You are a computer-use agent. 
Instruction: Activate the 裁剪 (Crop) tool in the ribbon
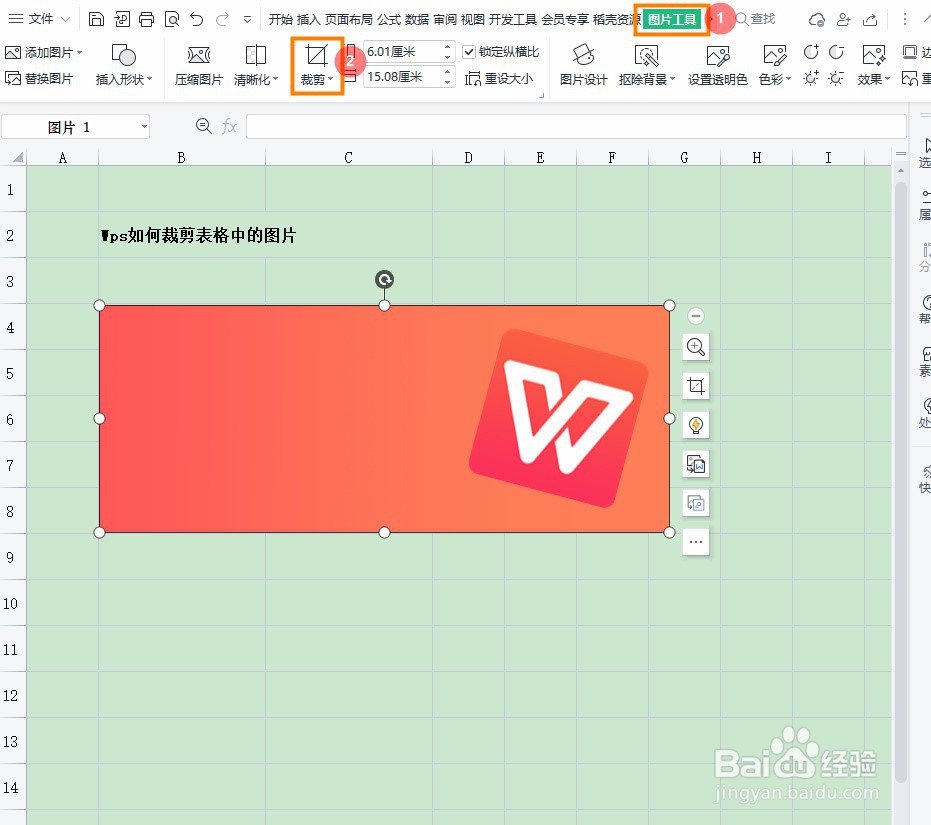tap(316, 64)
